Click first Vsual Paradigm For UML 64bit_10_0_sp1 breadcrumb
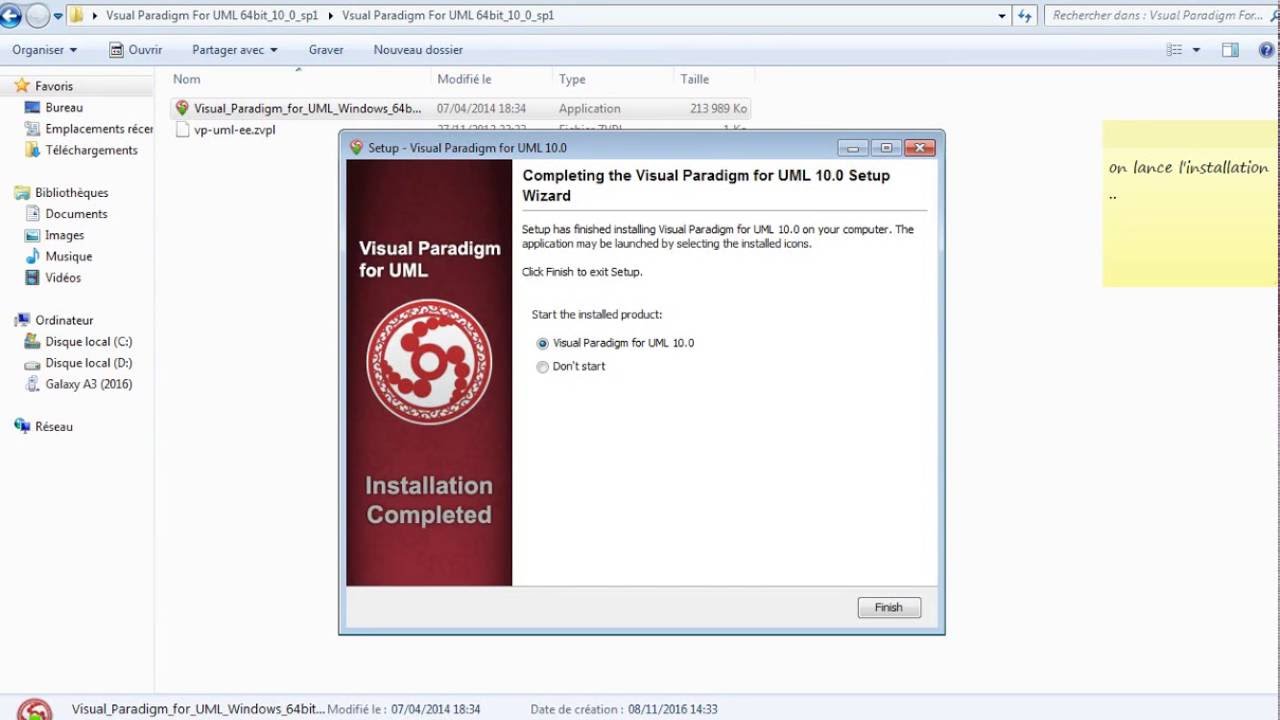Screen dimensions: 1280x720 point(212,16)
